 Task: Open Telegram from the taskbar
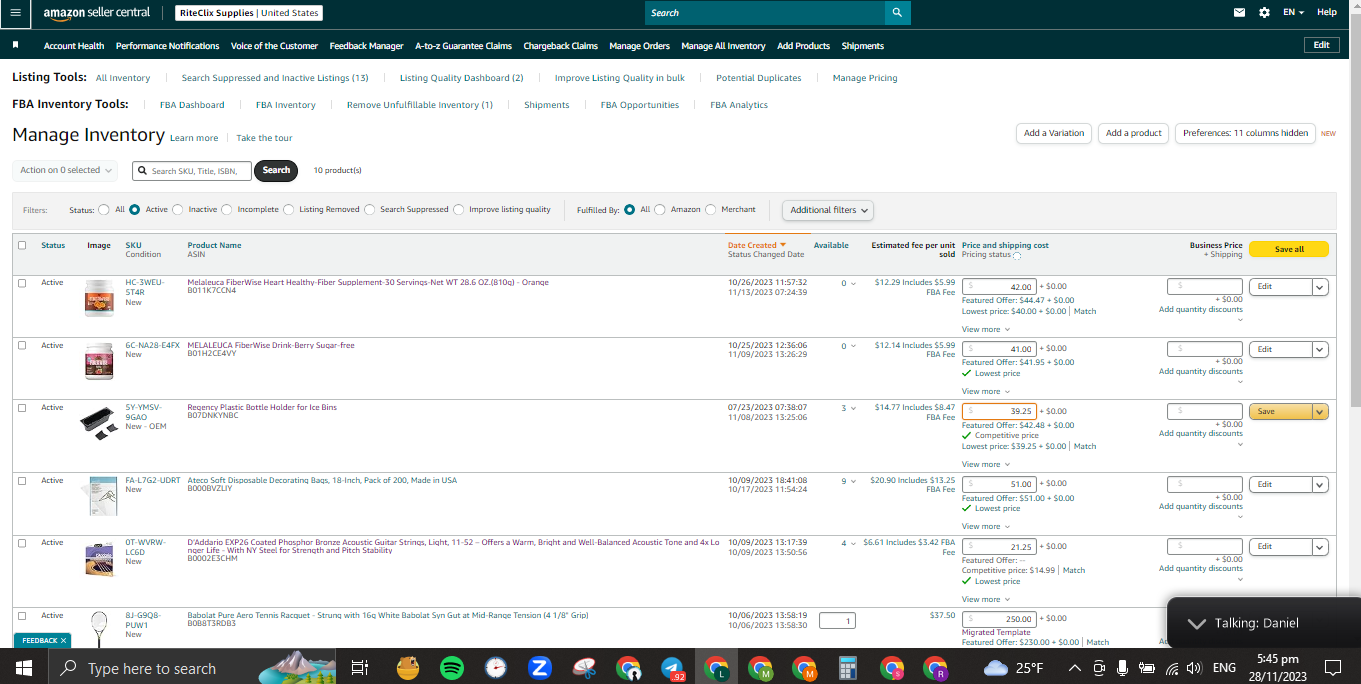tap(673, 667)
